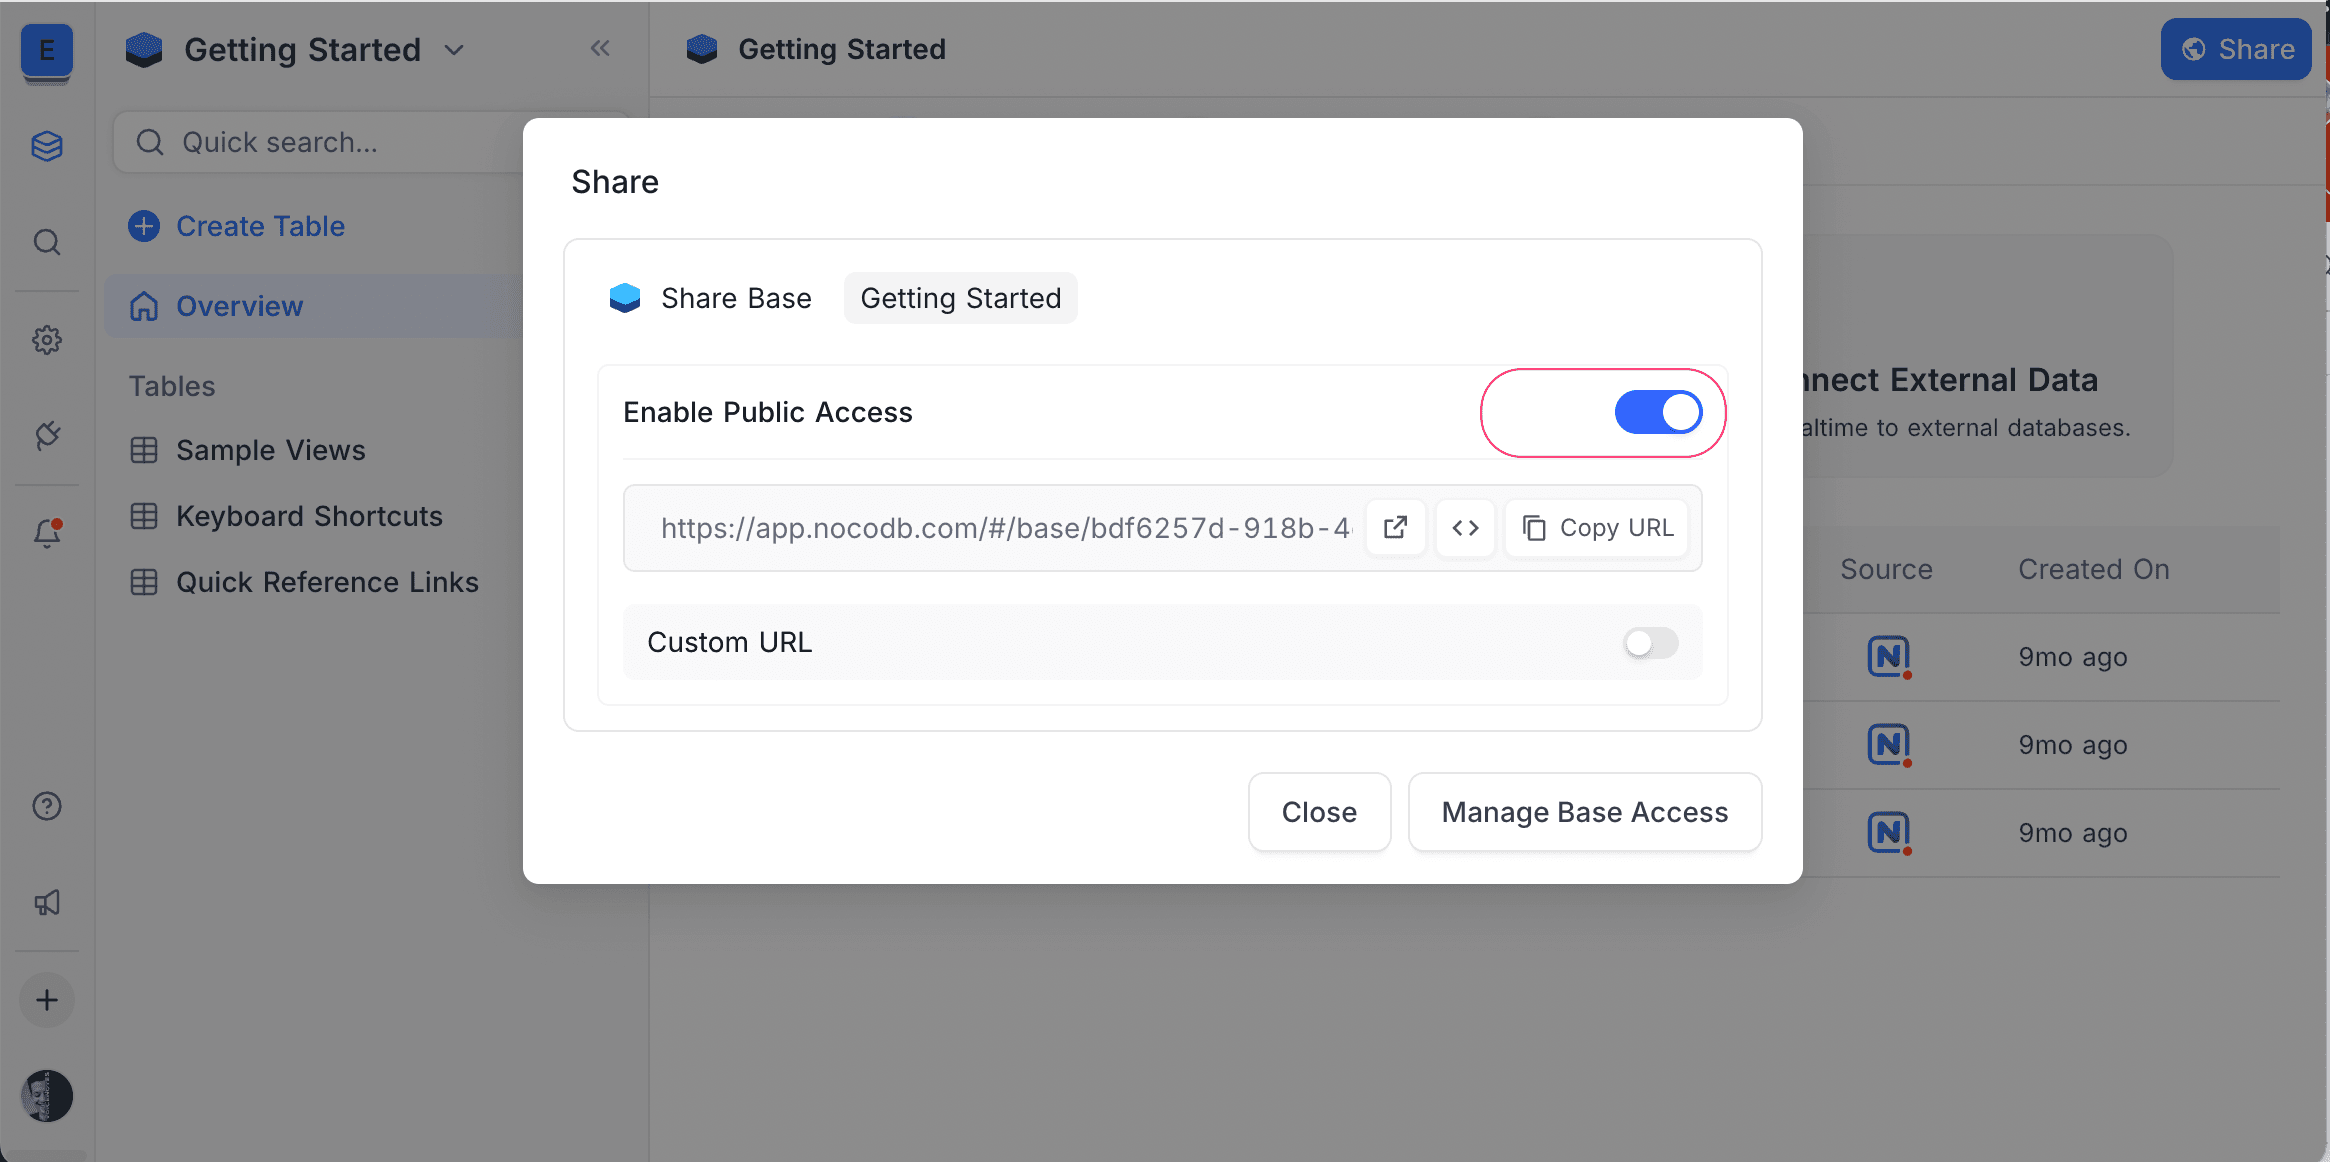View embed code using the angle-brackets icon
The height and width of the screenshot is (1162, 2330).
(1465, 527)
